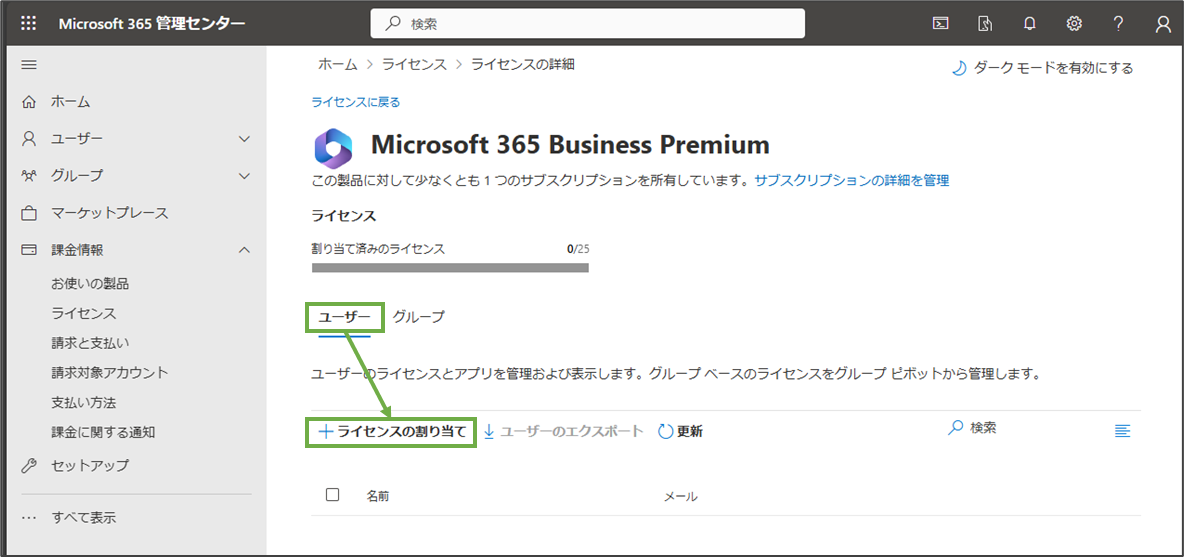Open the account profile icon
The width and height of the screenshot is (1184, 557).
tap(1163, 23)
